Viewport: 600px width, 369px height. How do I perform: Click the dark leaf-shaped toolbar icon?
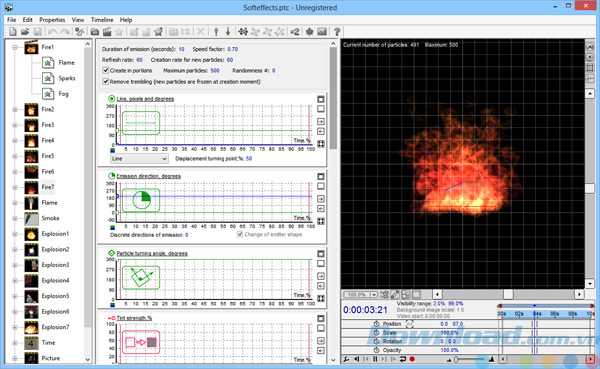click(310, 32)
